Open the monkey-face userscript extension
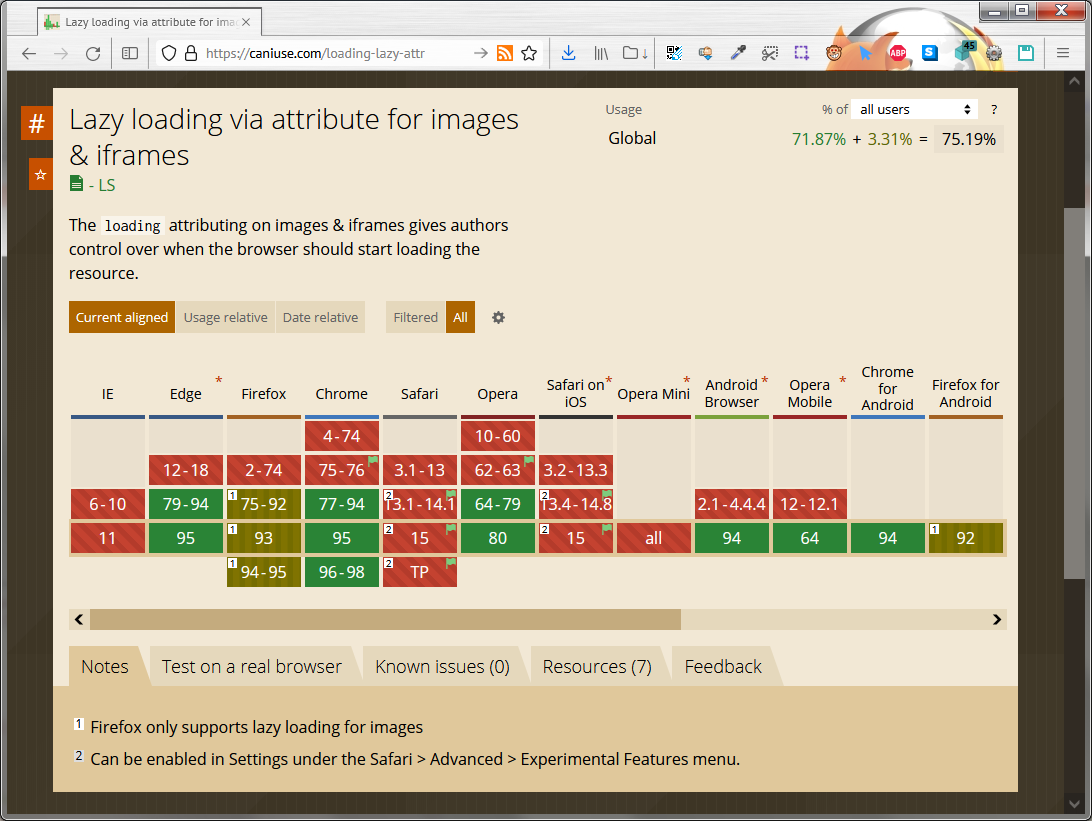 [x=834, y=53]
